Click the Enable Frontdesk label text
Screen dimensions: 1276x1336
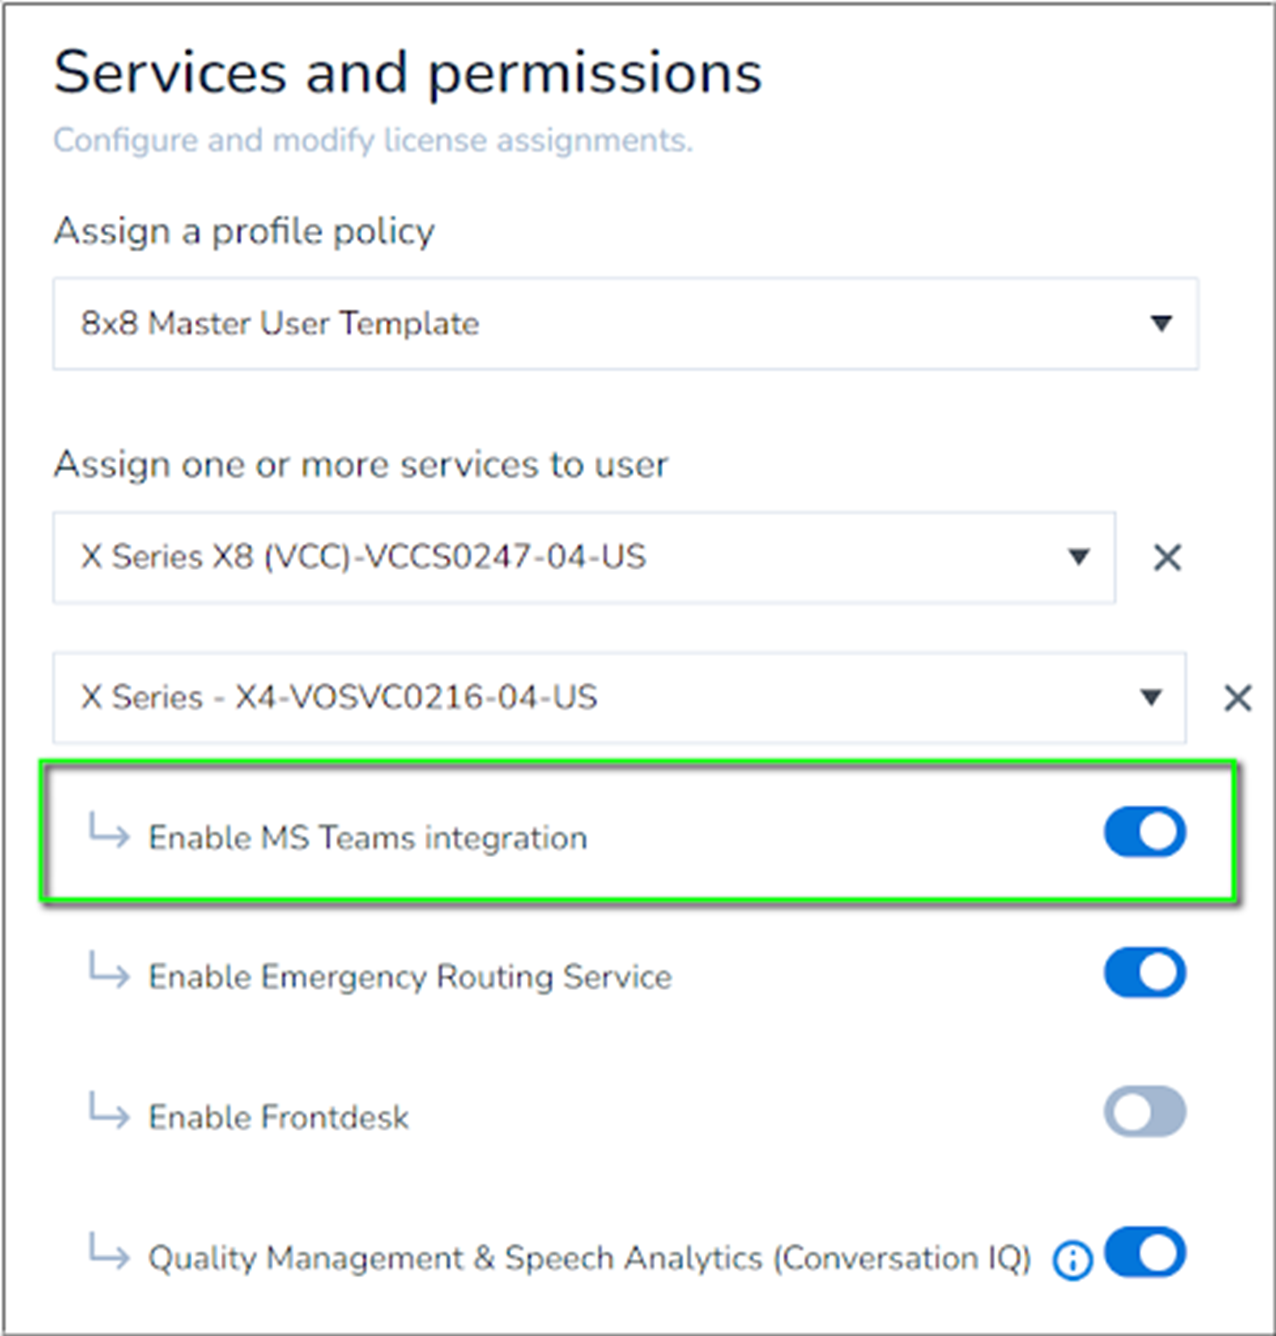coord(278,1117)
